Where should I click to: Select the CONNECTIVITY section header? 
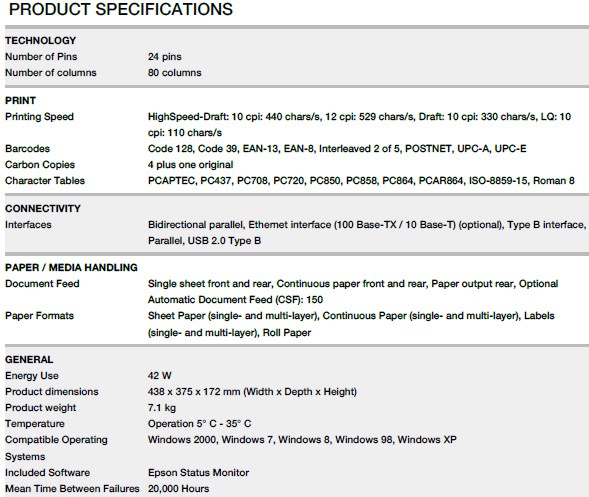coord(43,208)
